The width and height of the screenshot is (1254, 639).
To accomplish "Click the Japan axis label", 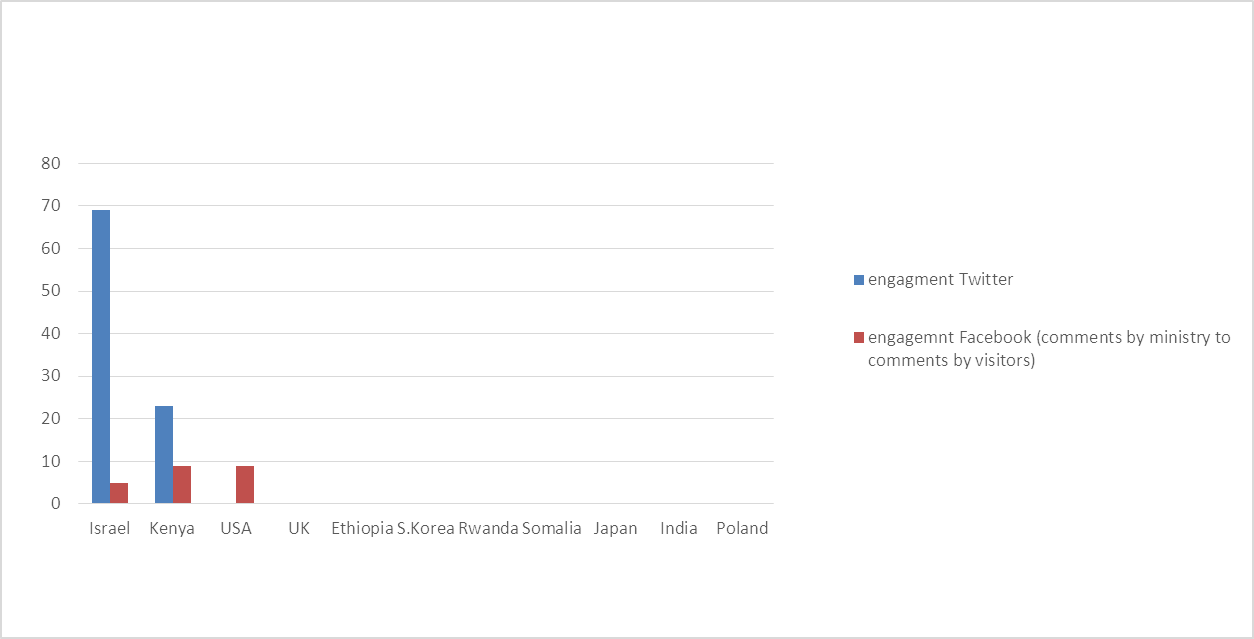I will click(615, 528).
